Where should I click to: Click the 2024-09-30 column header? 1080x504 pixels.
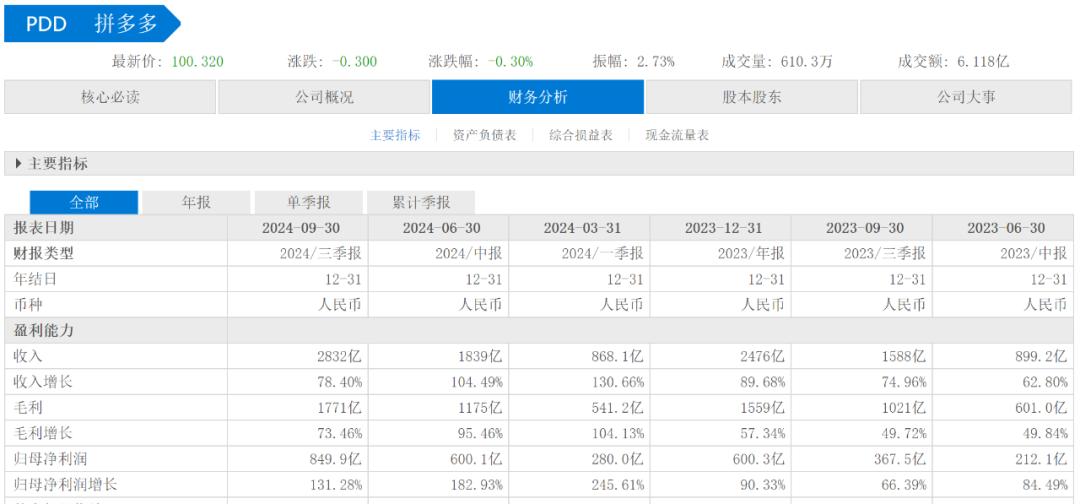tap(297, 227)
